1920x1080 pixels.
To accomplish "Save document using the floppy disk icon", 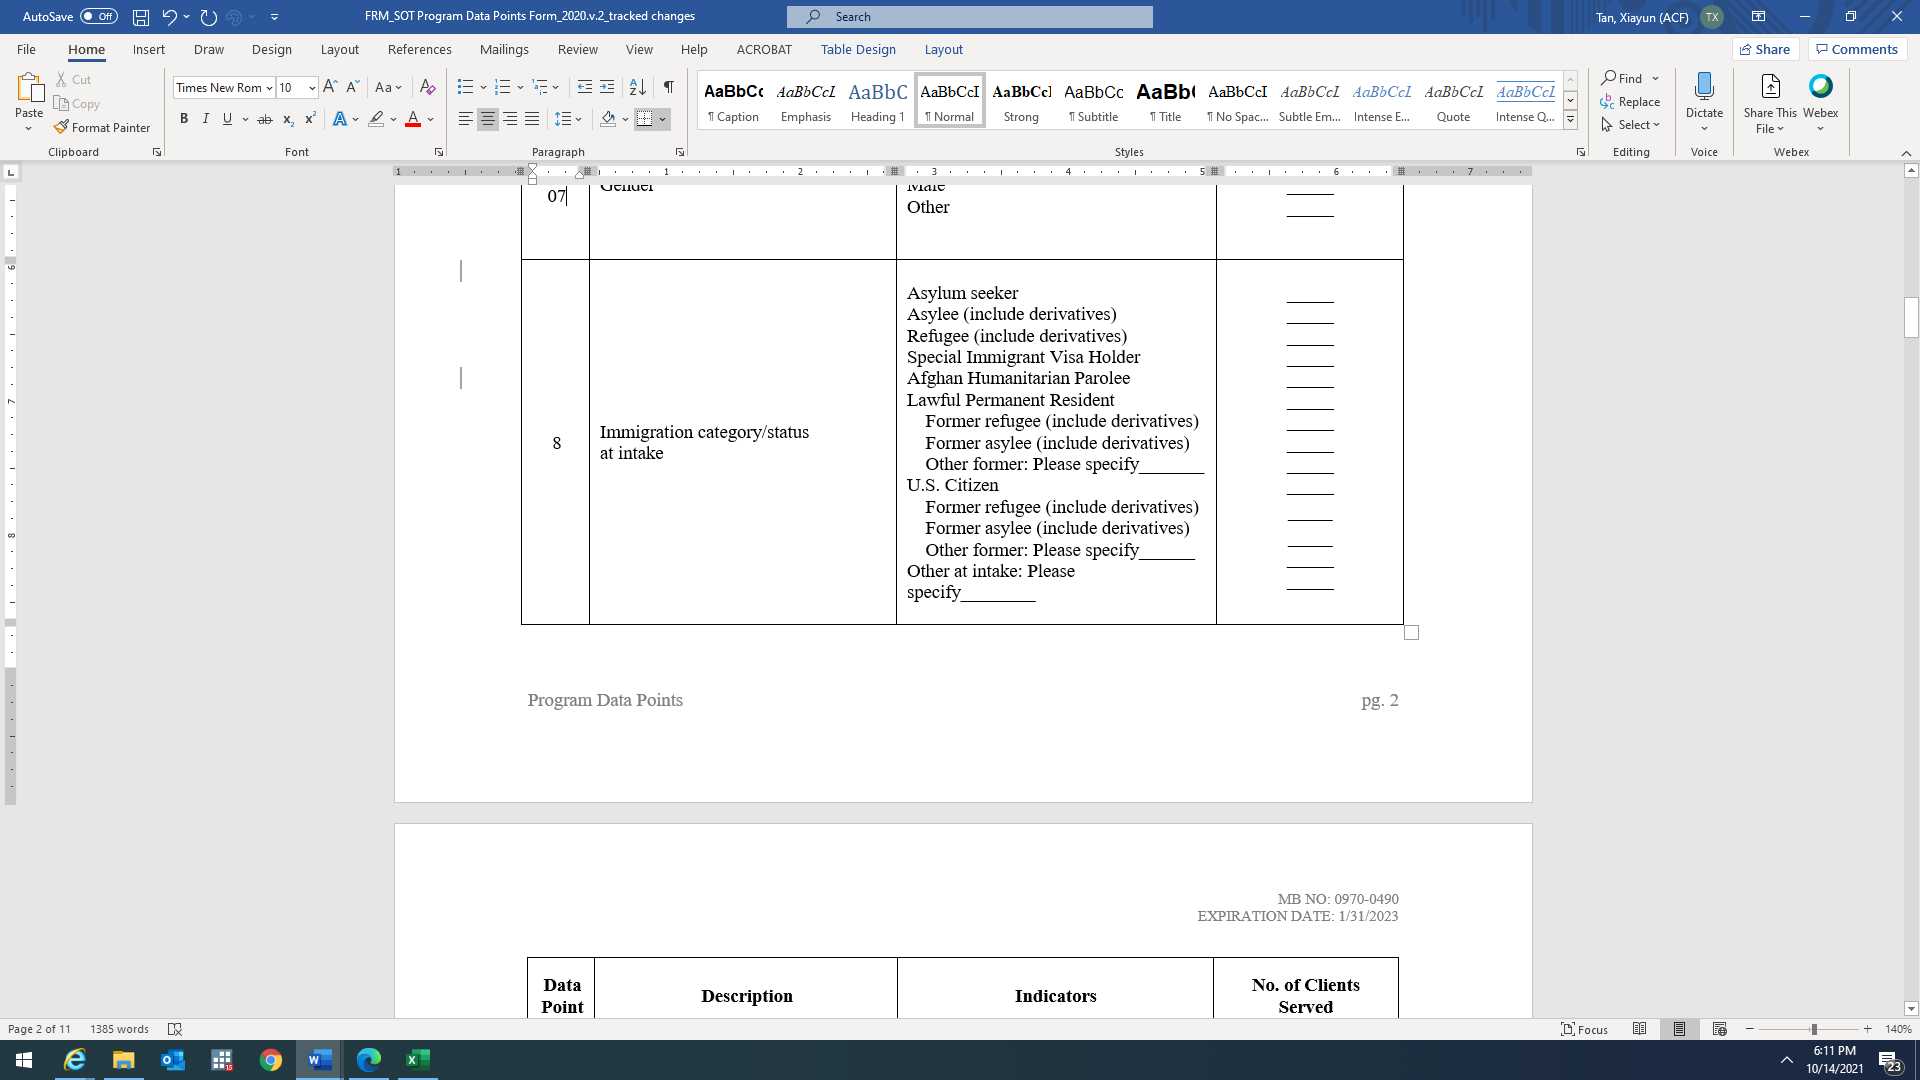I will coord(141,17).
